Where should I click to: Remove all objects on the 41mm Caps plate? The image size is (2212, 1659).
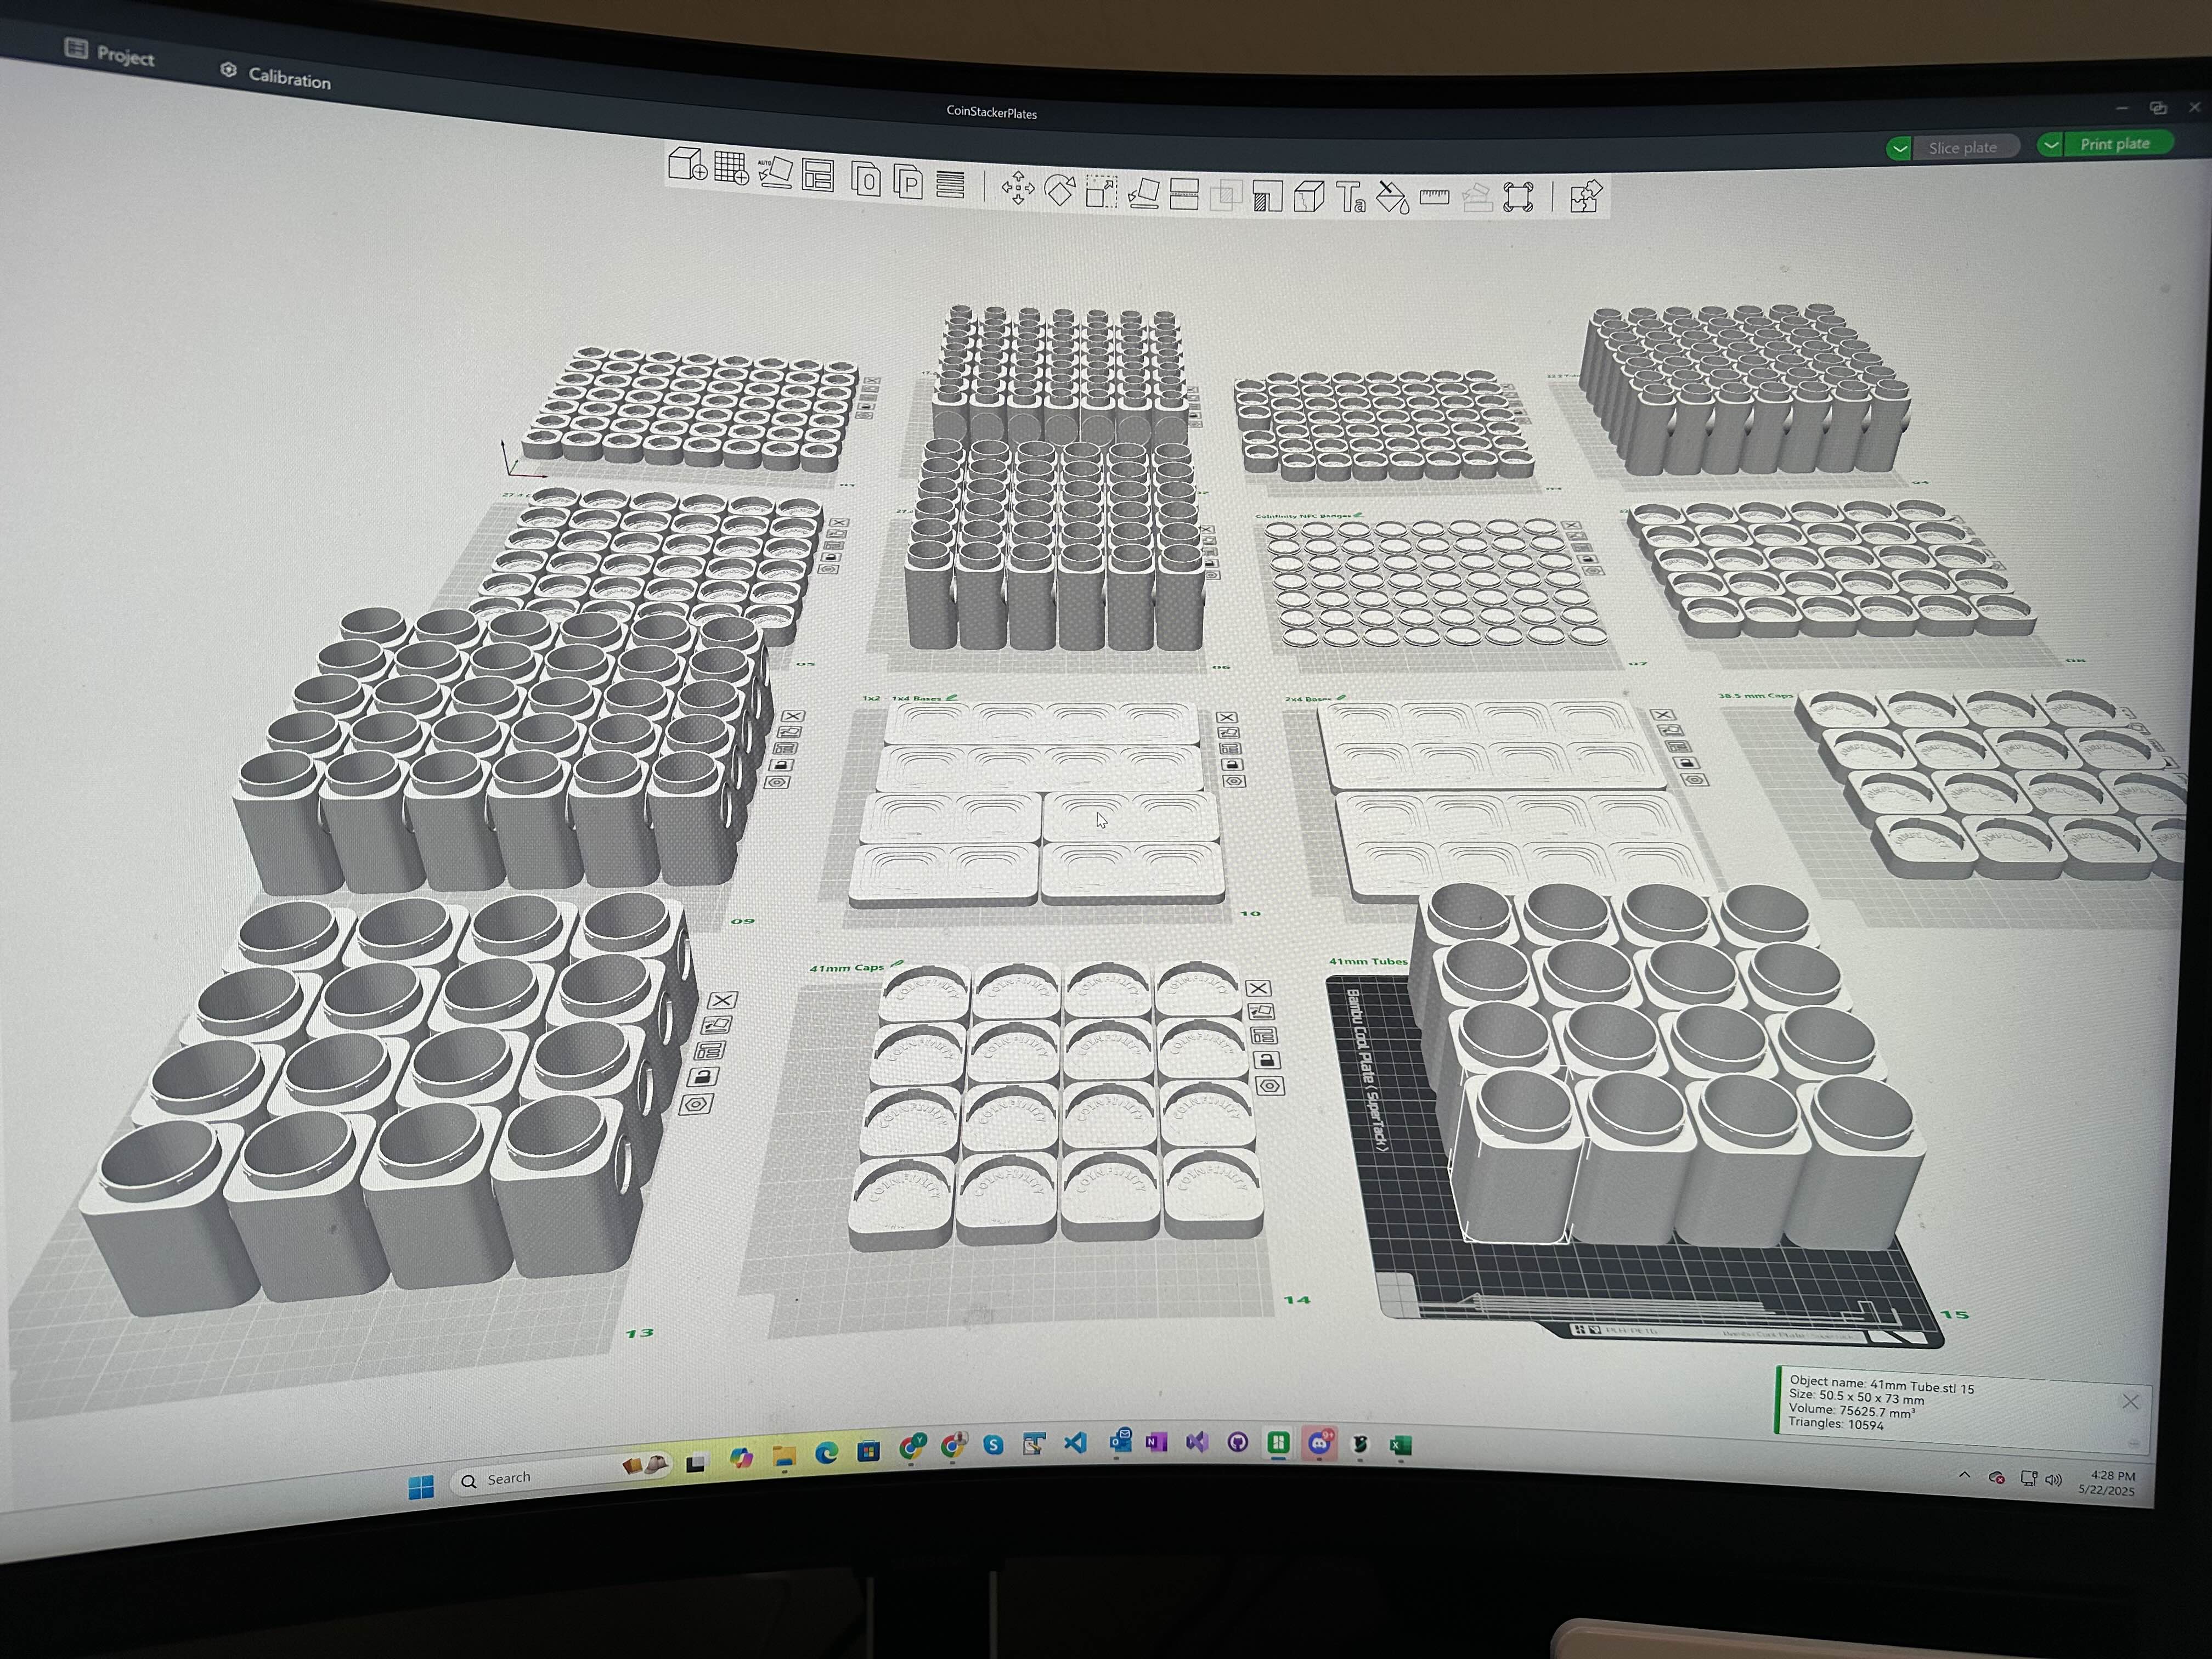1258,988
